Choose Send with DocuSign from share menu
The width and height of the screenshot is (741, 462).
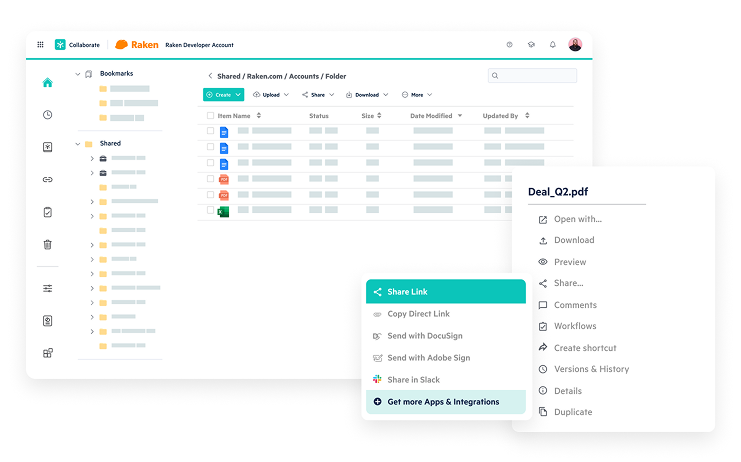pos(424,336)
